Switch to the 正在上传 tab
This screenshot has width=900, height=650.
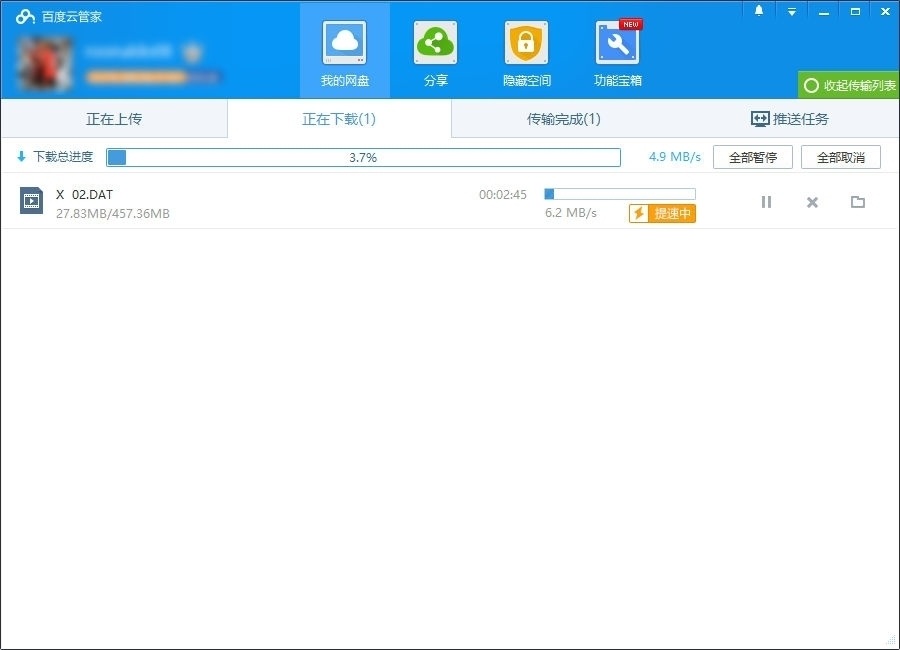[112, 118]
